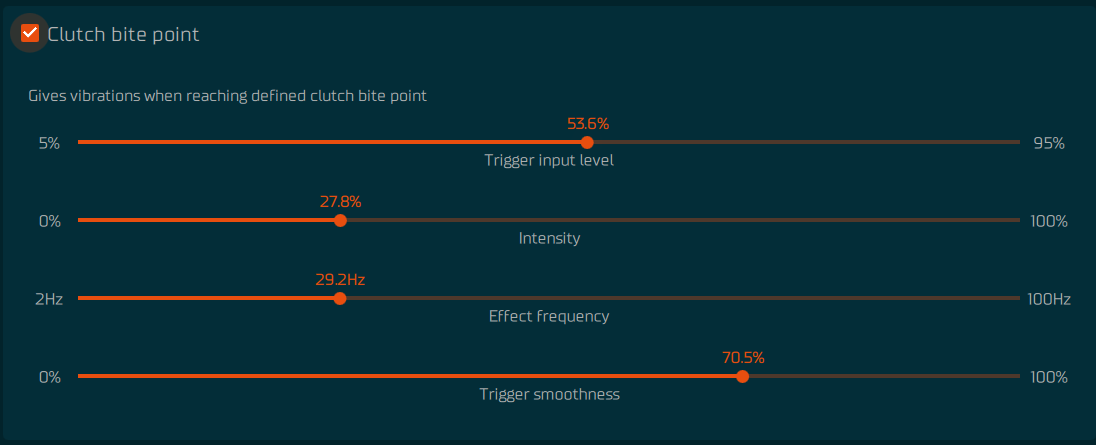Click the Intensity slider handle

(x=340, y=221)
